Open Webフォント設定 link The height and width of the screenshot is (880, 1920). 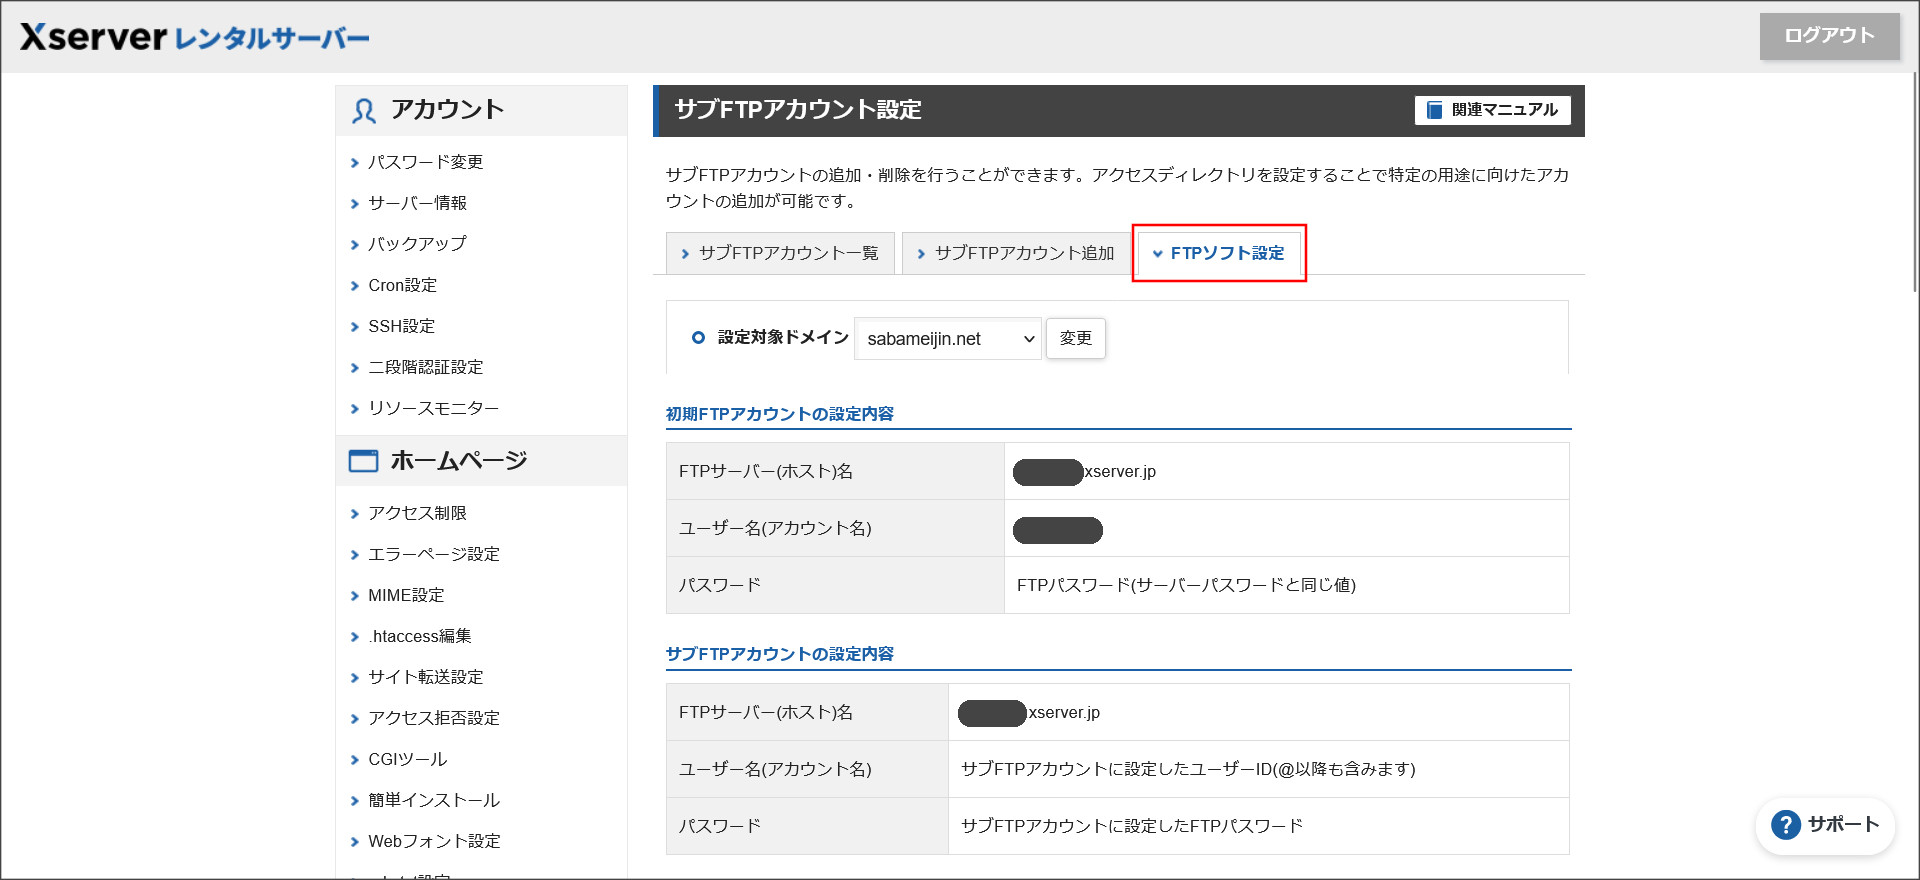pos(434,841)
